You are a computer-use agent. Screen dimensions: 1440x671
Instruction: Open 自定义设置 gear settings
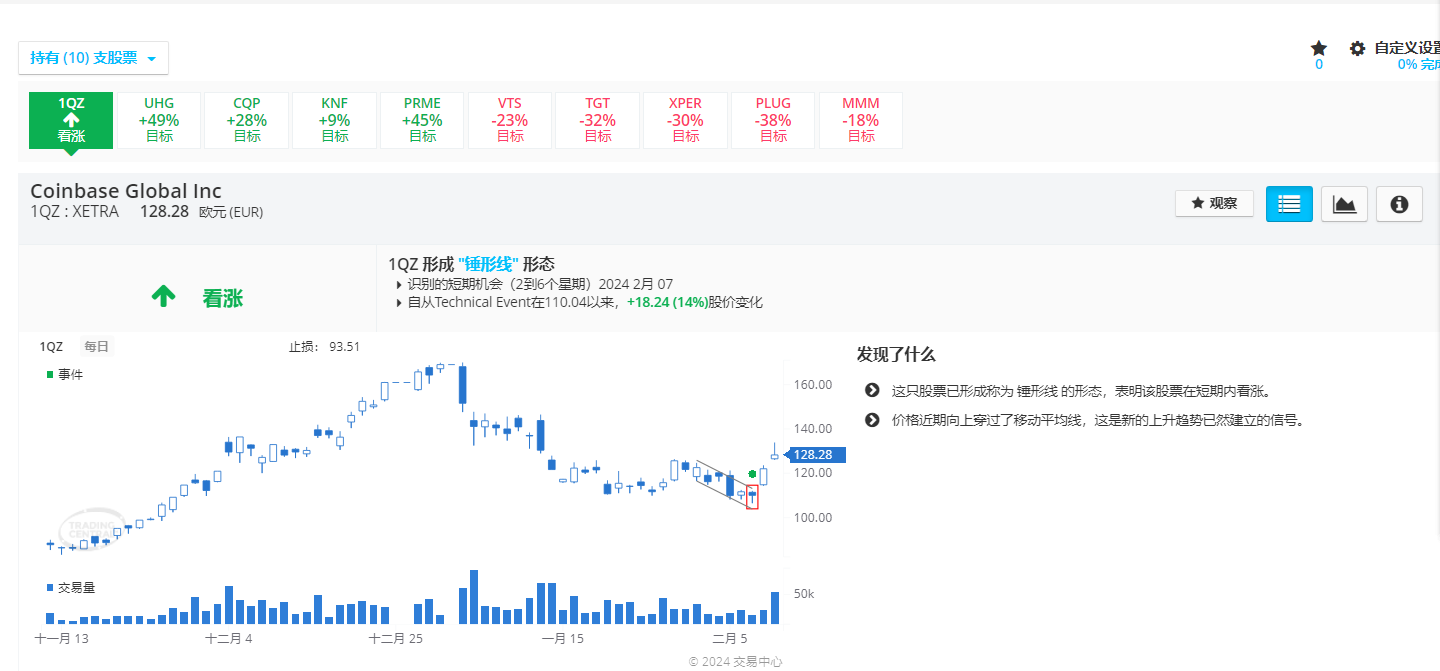[1357, 48]
